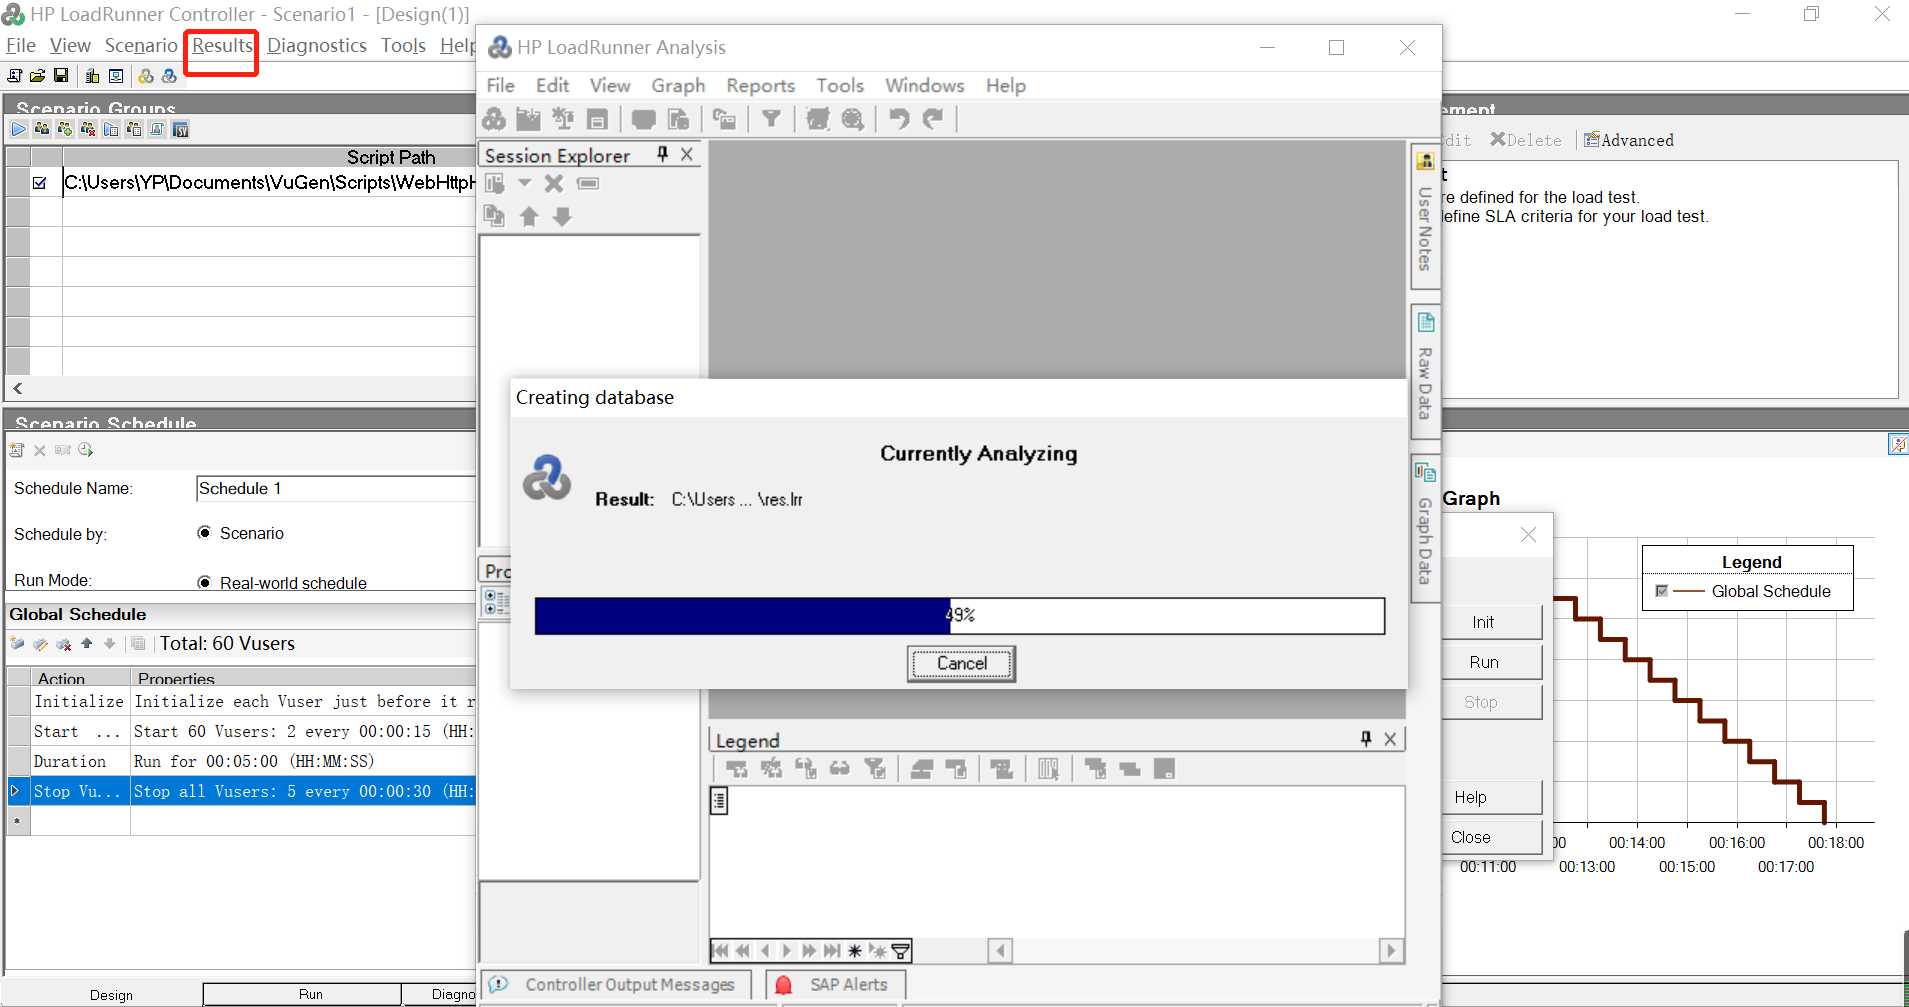Open the Raw Data side tab
Viewport: 1909px width, 1007px height.
1425,370
